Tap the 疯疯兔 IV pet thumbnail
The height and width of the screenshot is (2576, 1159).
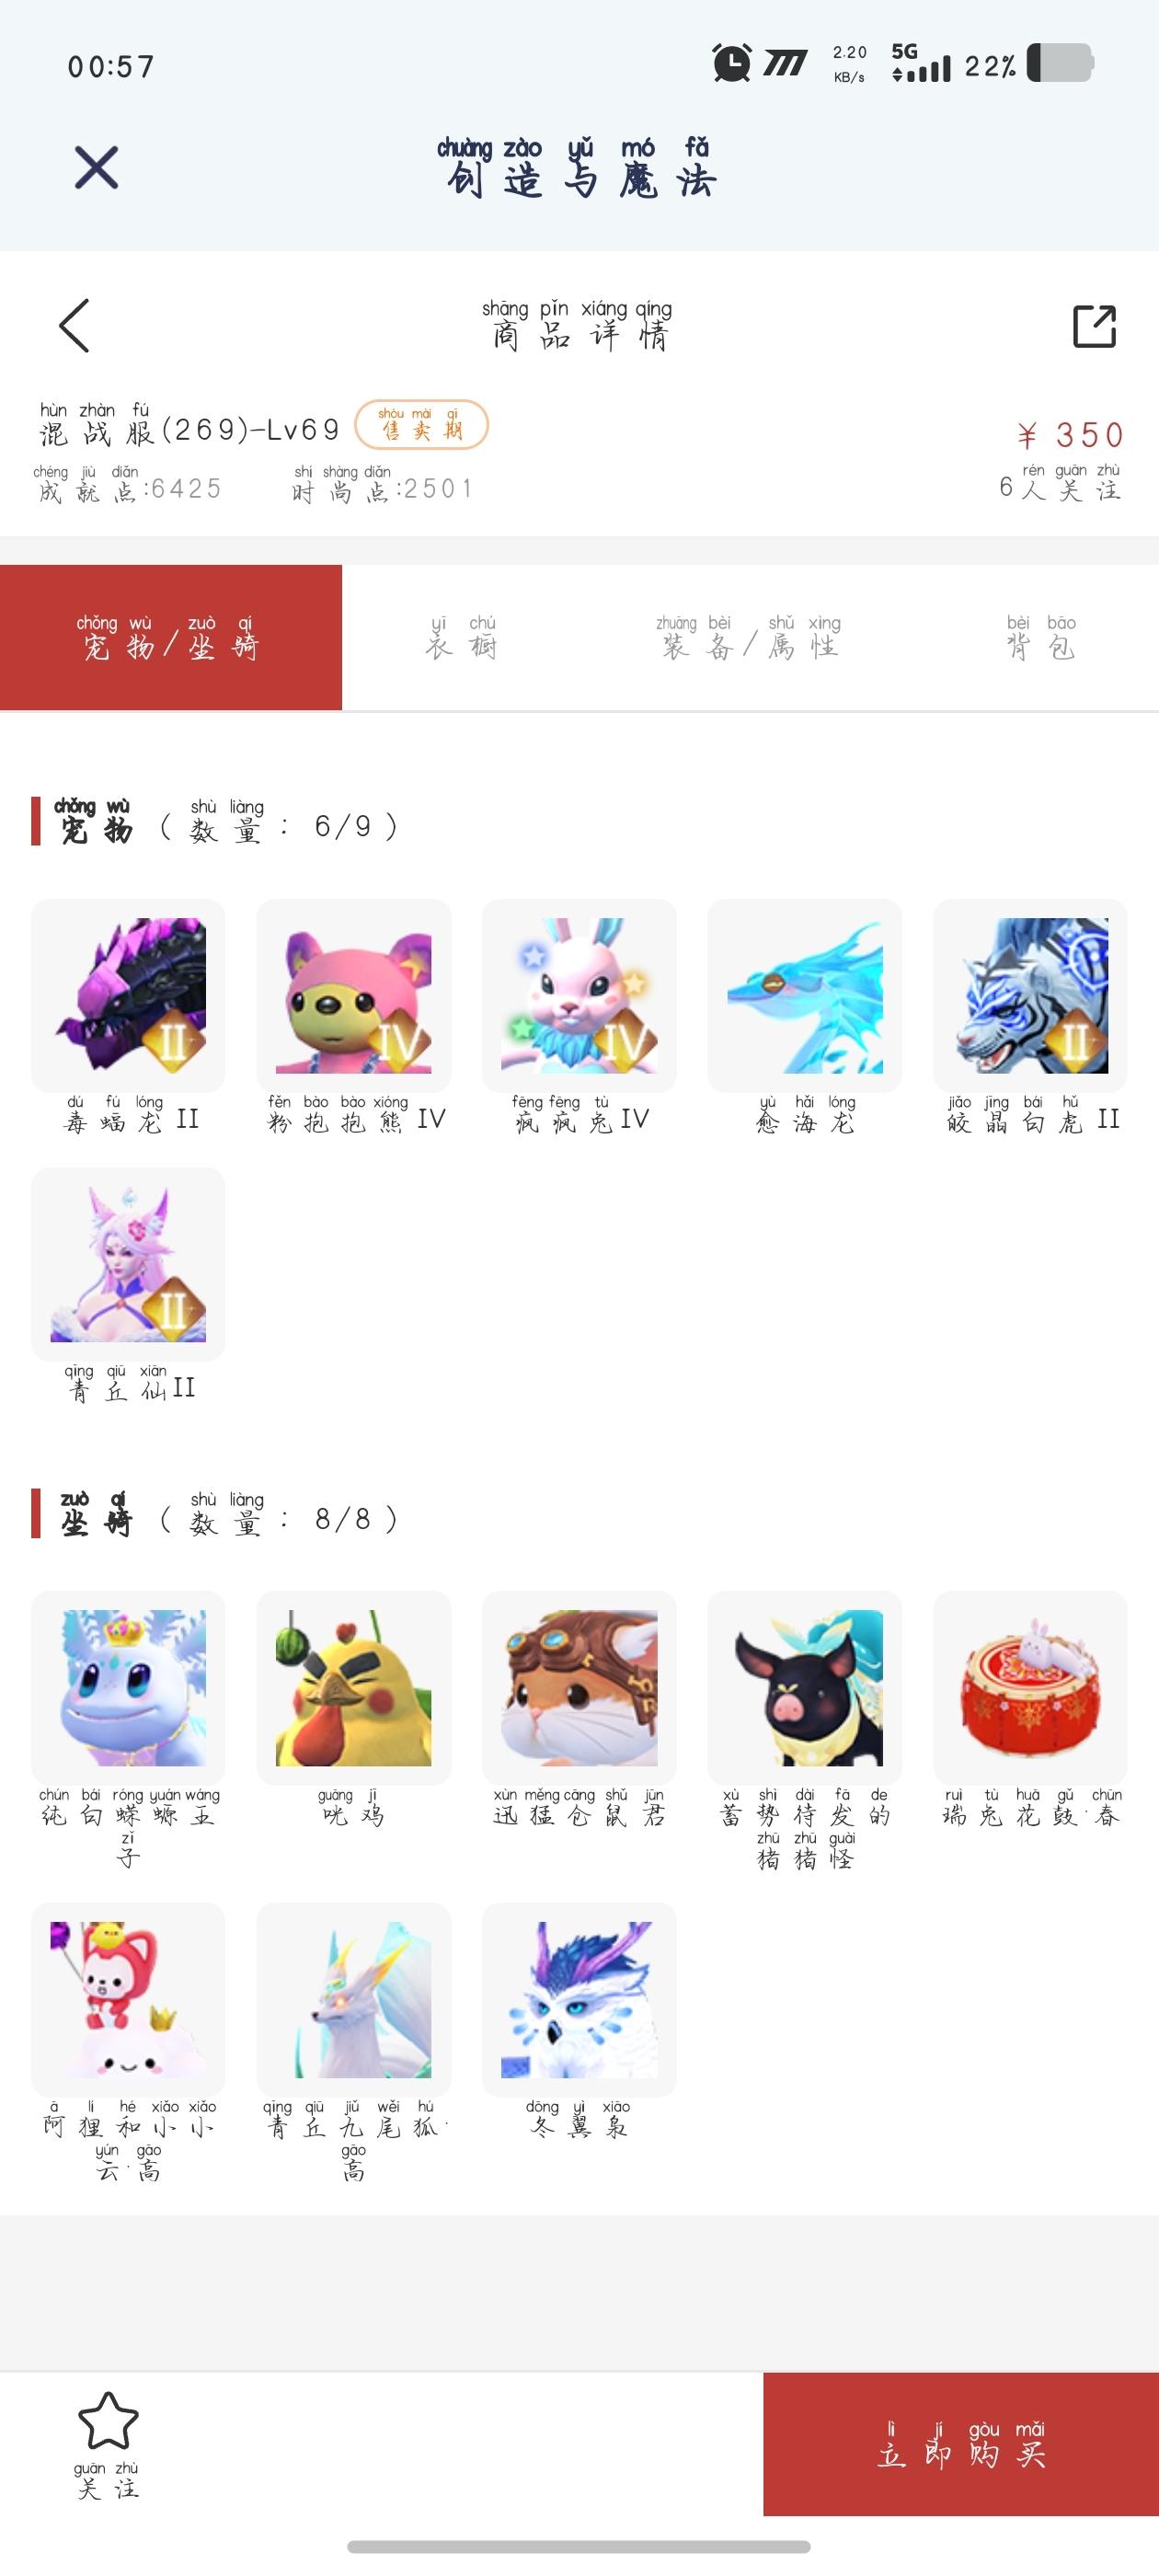pos(579,995)
